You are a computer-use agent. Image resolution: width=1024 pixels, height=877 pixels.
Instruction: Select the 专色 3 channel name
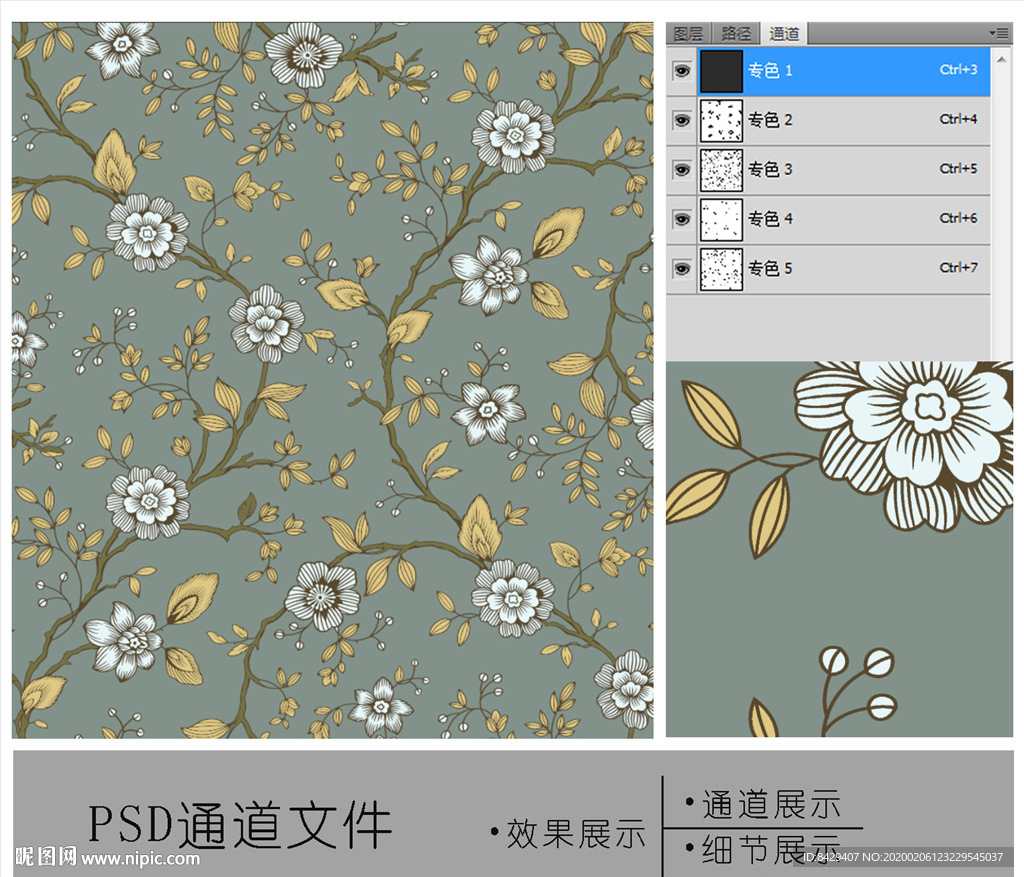coord(770,170)
